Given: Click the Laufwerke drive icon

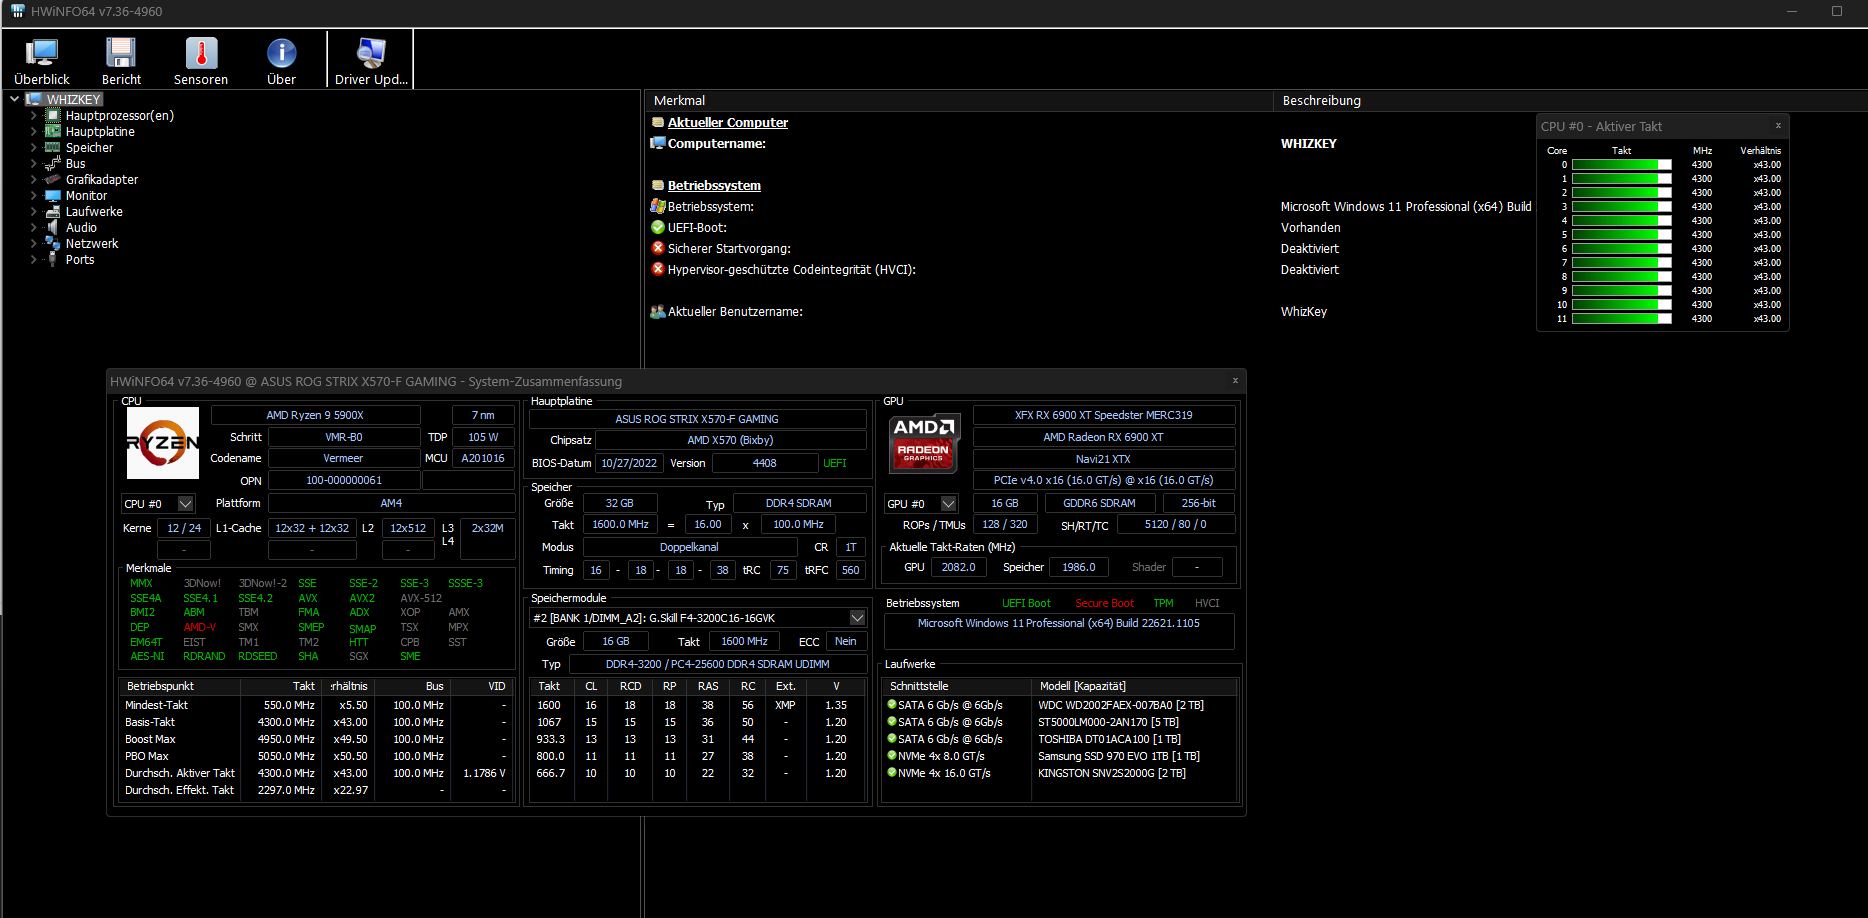Looking at the screenshot, I should click(x=53, y=211).
